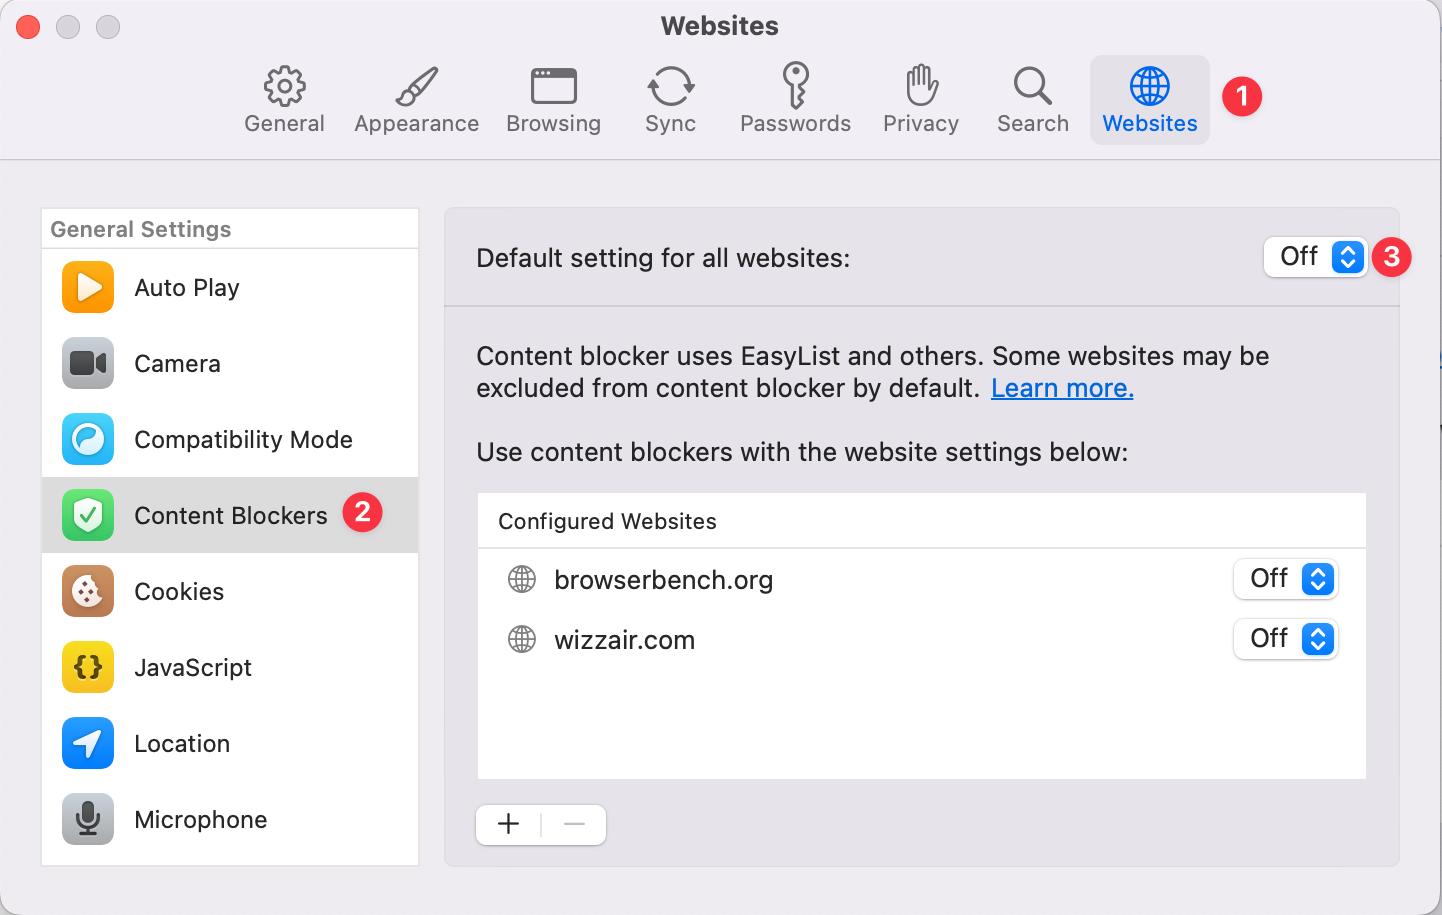Click the Learn more link
This screenshot has width=1442, height=915.
pyautogui.click(x=1062, y=388)
